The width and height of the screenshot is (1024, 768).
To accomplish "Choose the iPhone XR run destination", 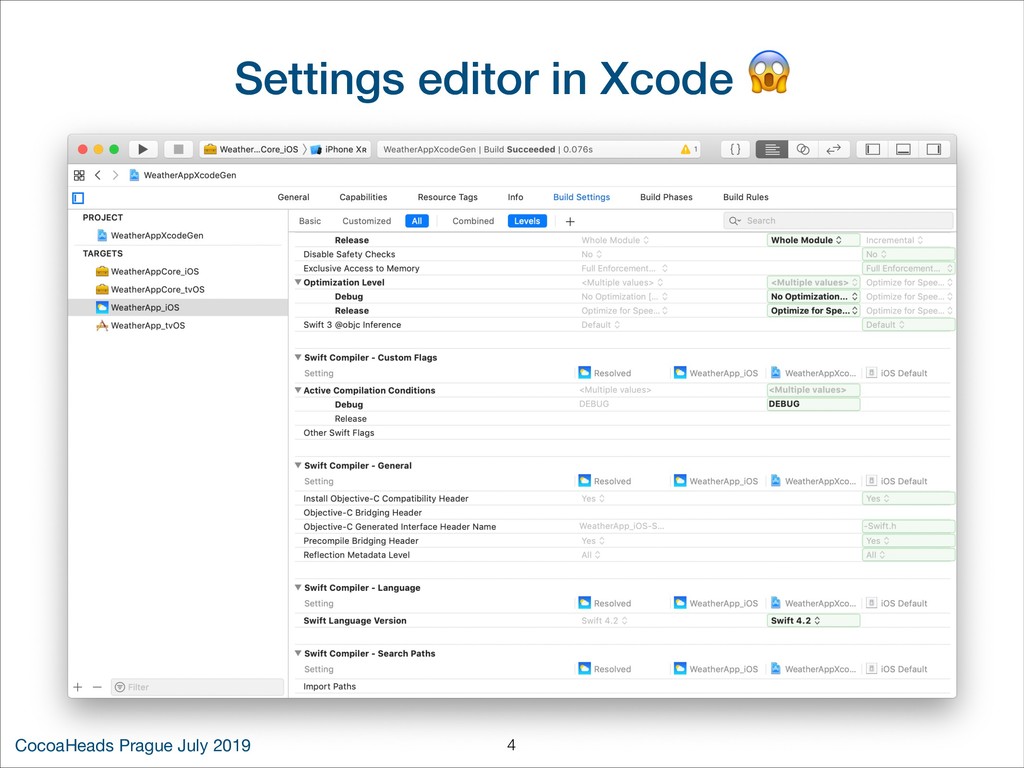I will [x=339, y=150].
